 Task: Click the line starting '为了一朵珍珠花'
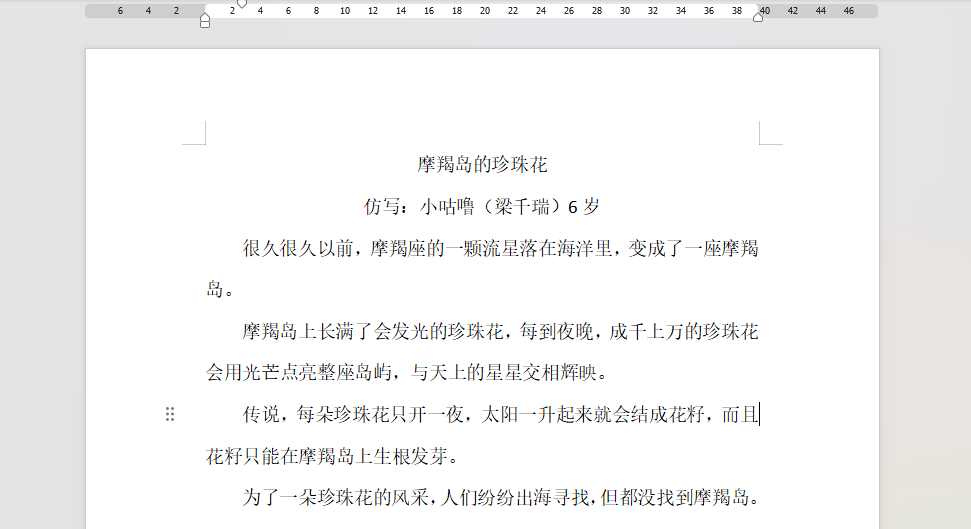click(x=500, y=497)
